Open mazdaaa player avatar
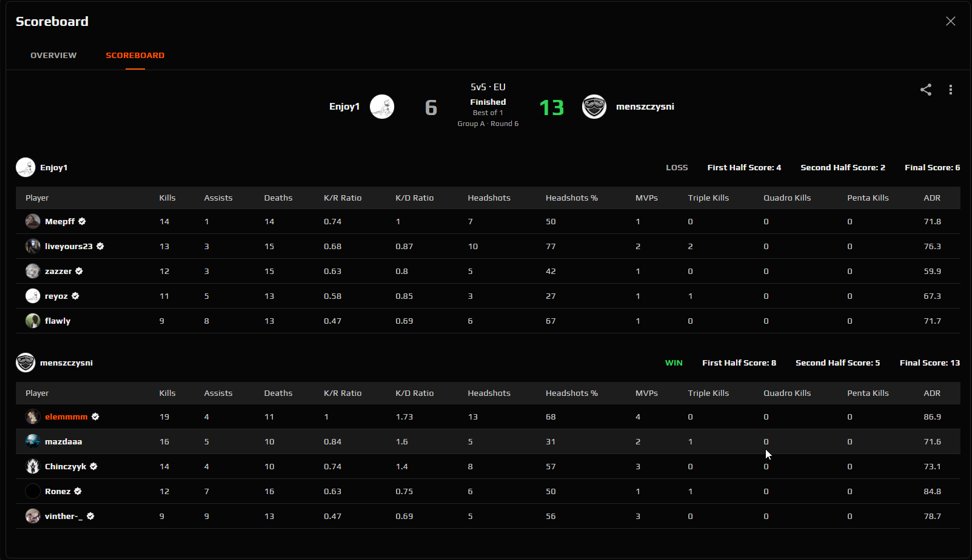 pyautogui.click(x=33, y=442)
